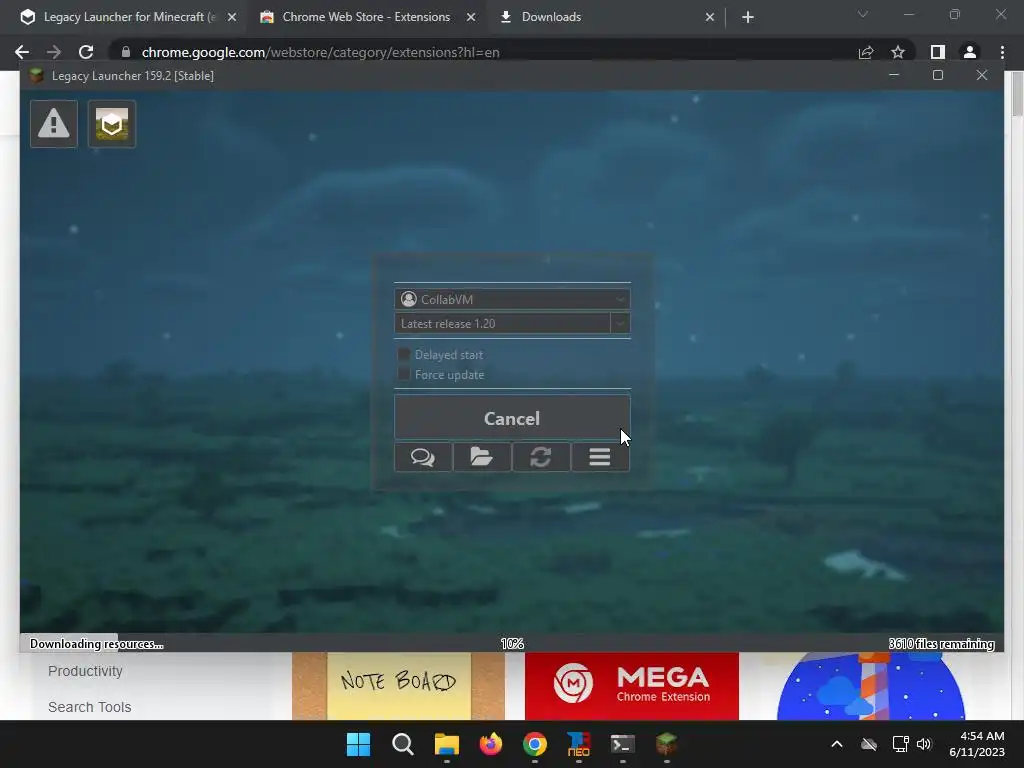Click the warning triangle icon in Legacy Launcher

pyautogui.click(x=54, y=124)
